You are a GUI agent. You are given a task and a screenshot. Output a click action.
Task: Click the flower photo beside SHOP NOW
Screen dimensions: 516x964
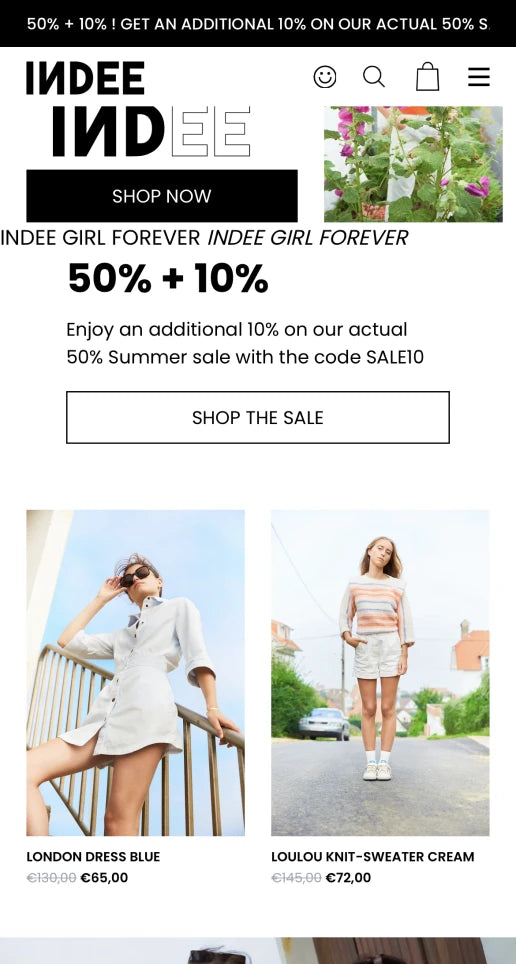pyautogui.click(x=413, y=164)
